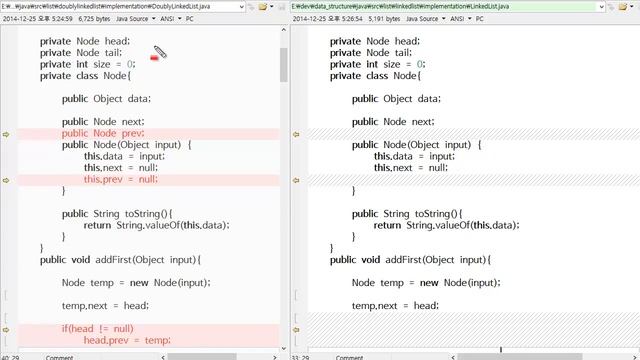
Task: Click right pane diff arrow below 'temp.next = head'
Action: coord(296,329)
